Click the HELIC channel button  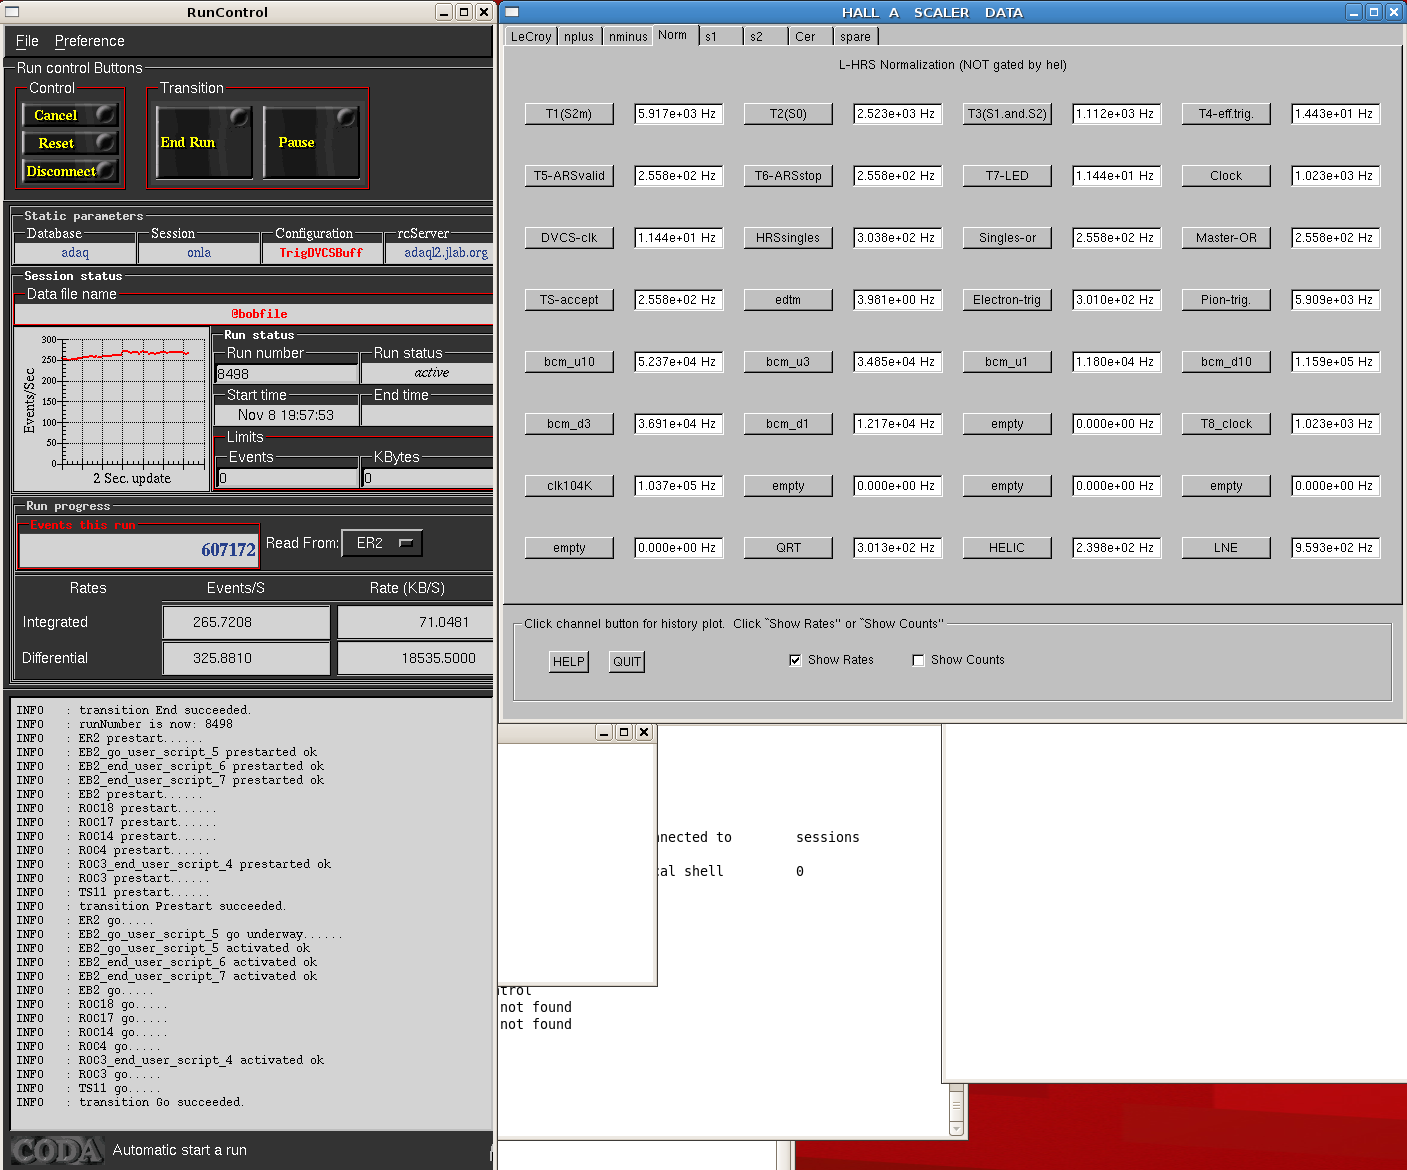pyautogui.click(x=1007, y=548)
